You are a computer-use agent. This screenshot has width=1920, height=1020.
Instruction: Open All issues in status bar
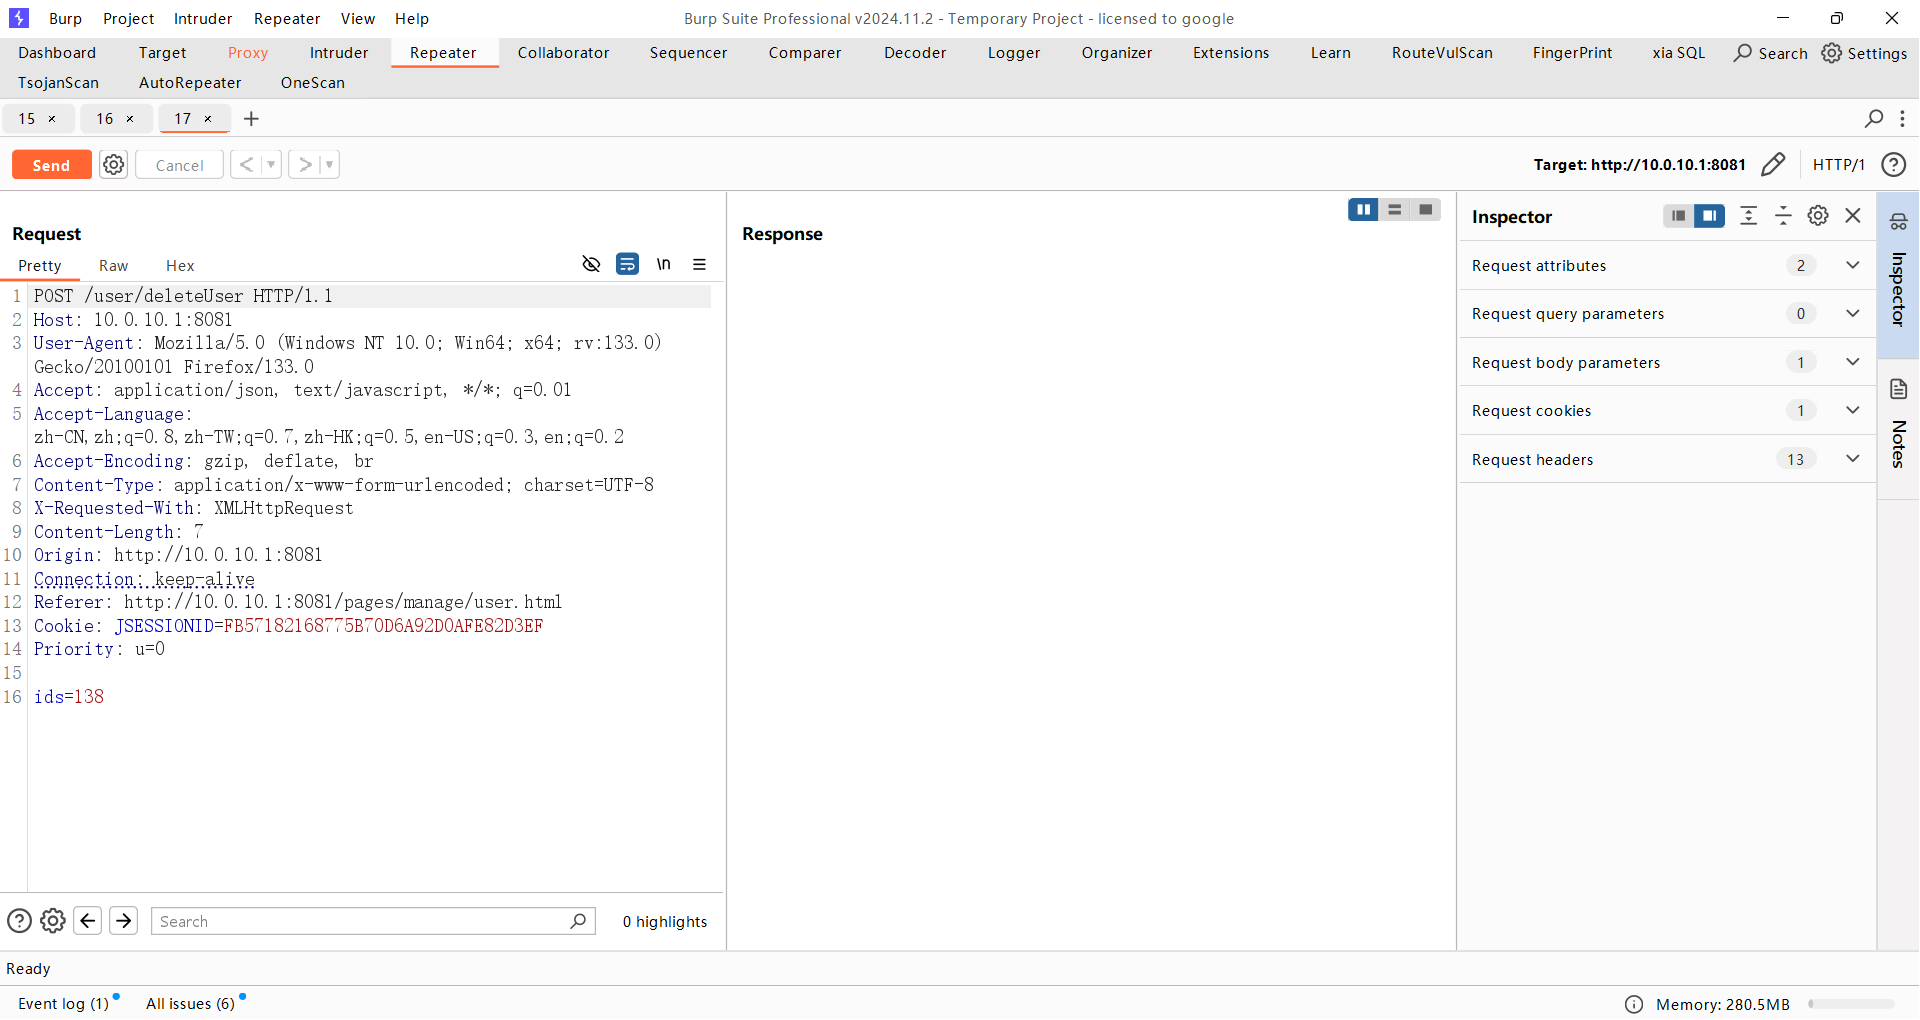coord(191,1003)
